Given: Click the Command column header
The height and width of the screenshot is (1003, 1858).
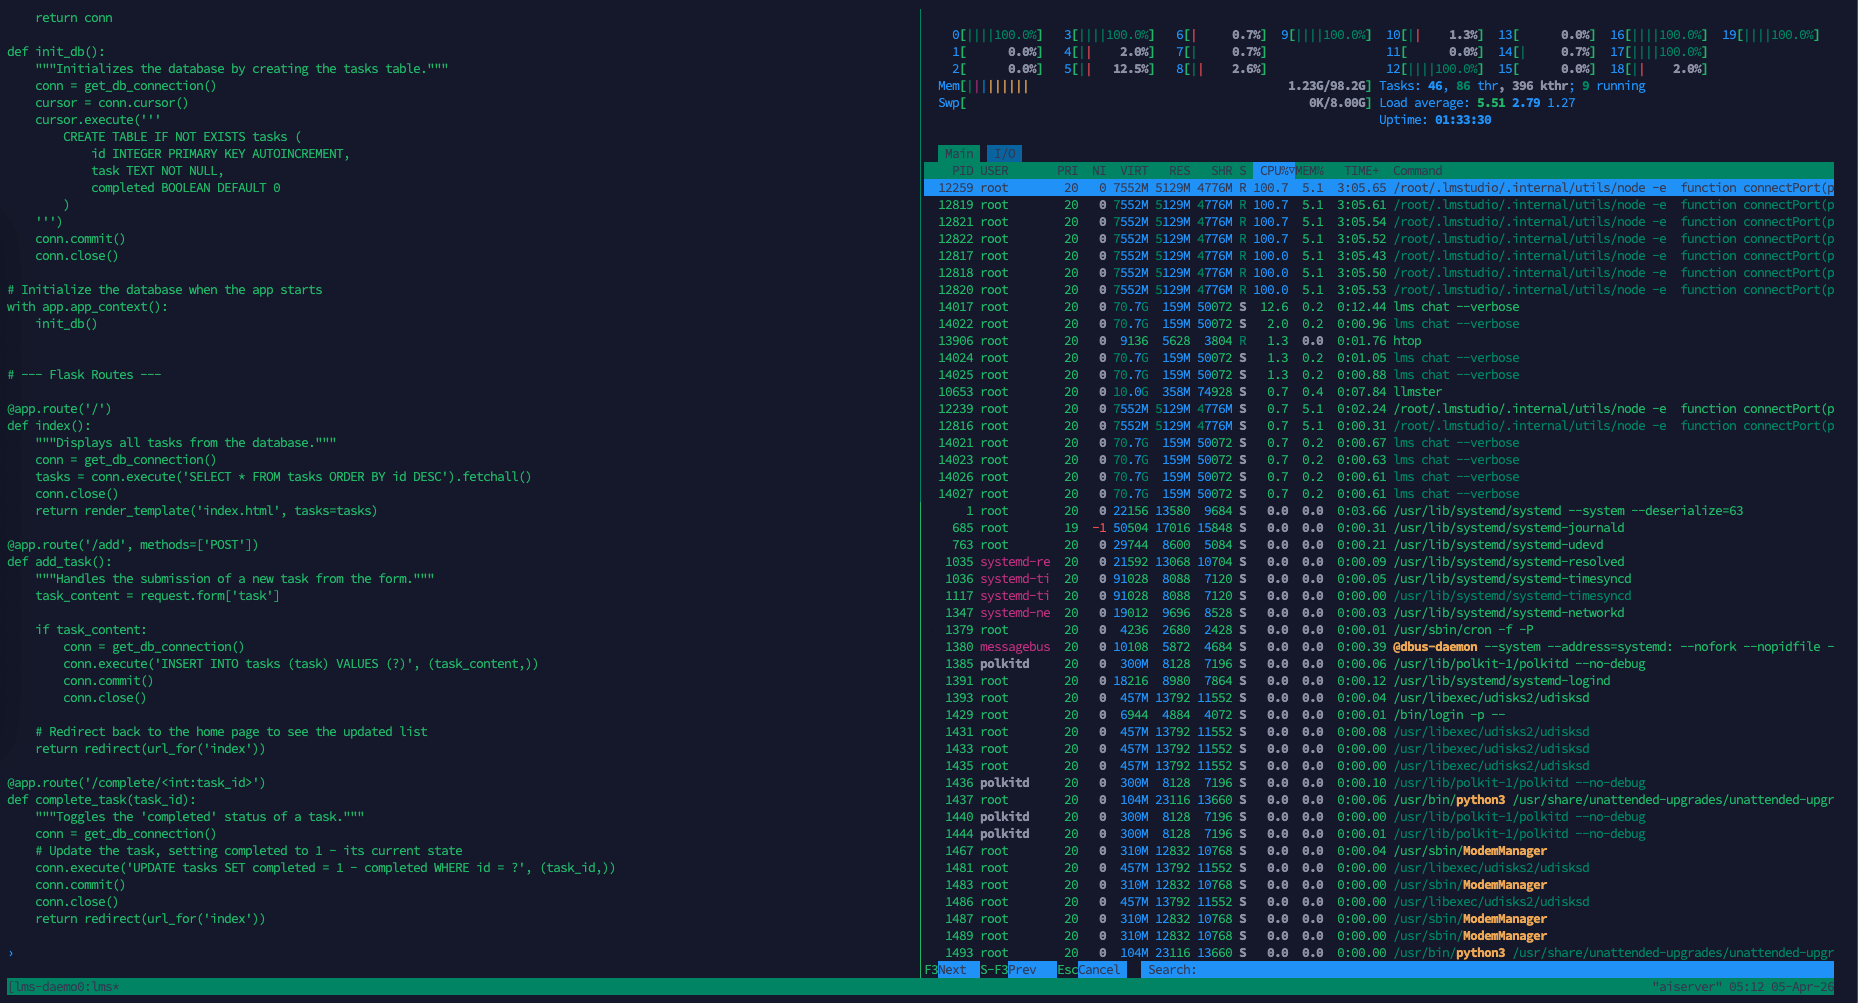Looking at the screenshot, I should pyautogui.click(x=1417, y=171).
